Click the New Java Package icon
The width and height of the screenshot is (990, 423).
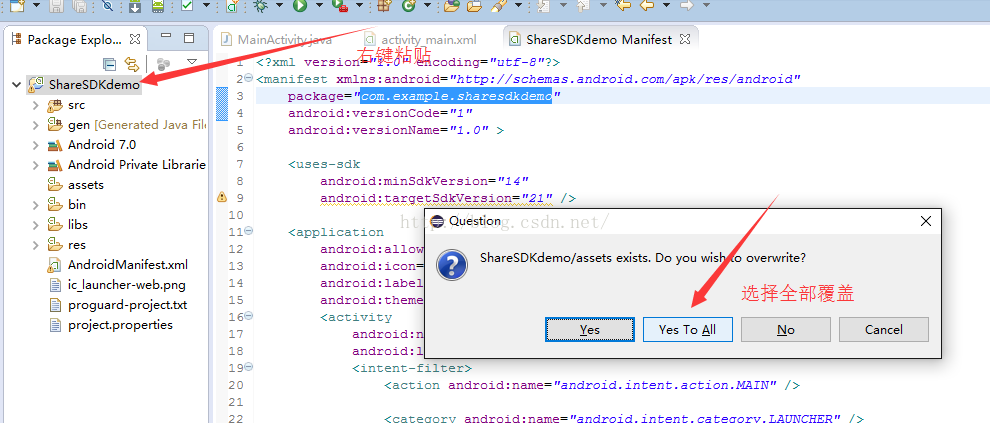click(x=384, y=6)
